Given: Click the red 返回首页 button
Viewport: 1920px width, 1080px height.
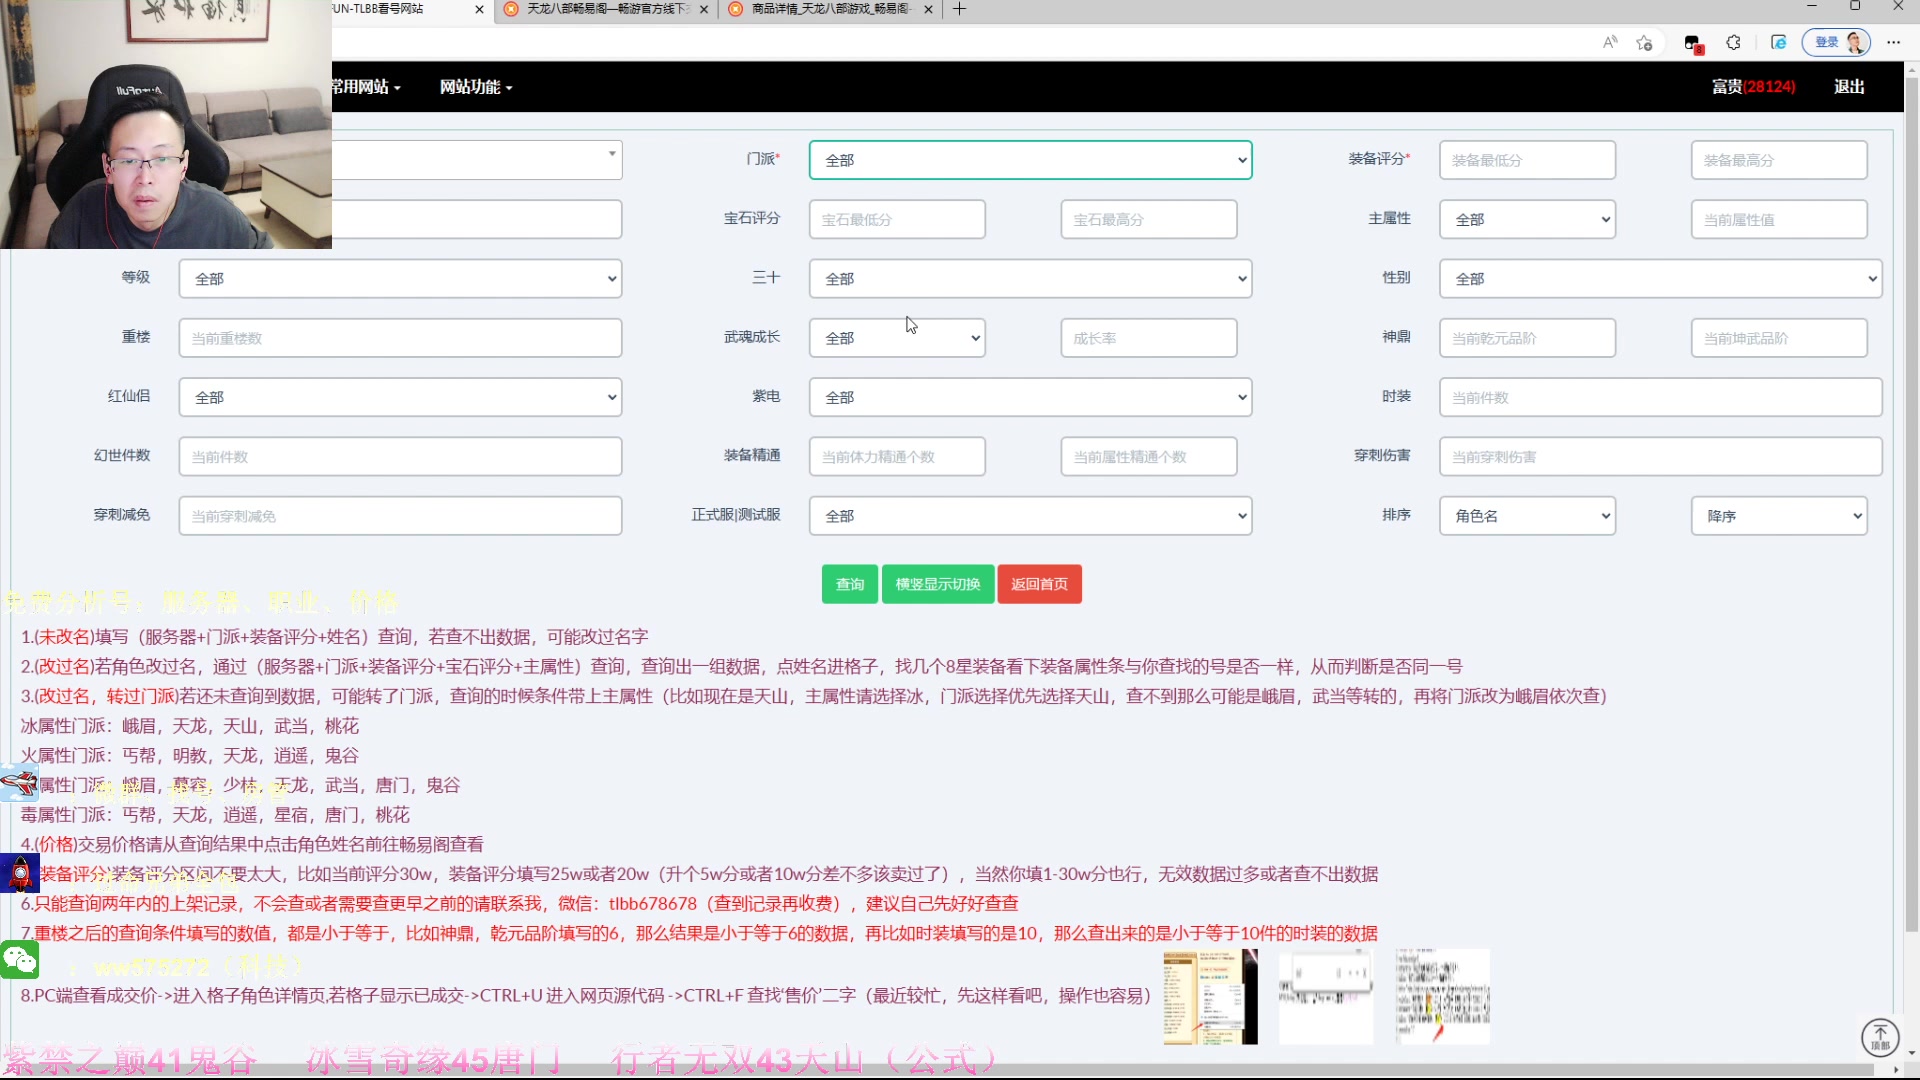Looking at the screenshot, I should [x=1039, y=584].
